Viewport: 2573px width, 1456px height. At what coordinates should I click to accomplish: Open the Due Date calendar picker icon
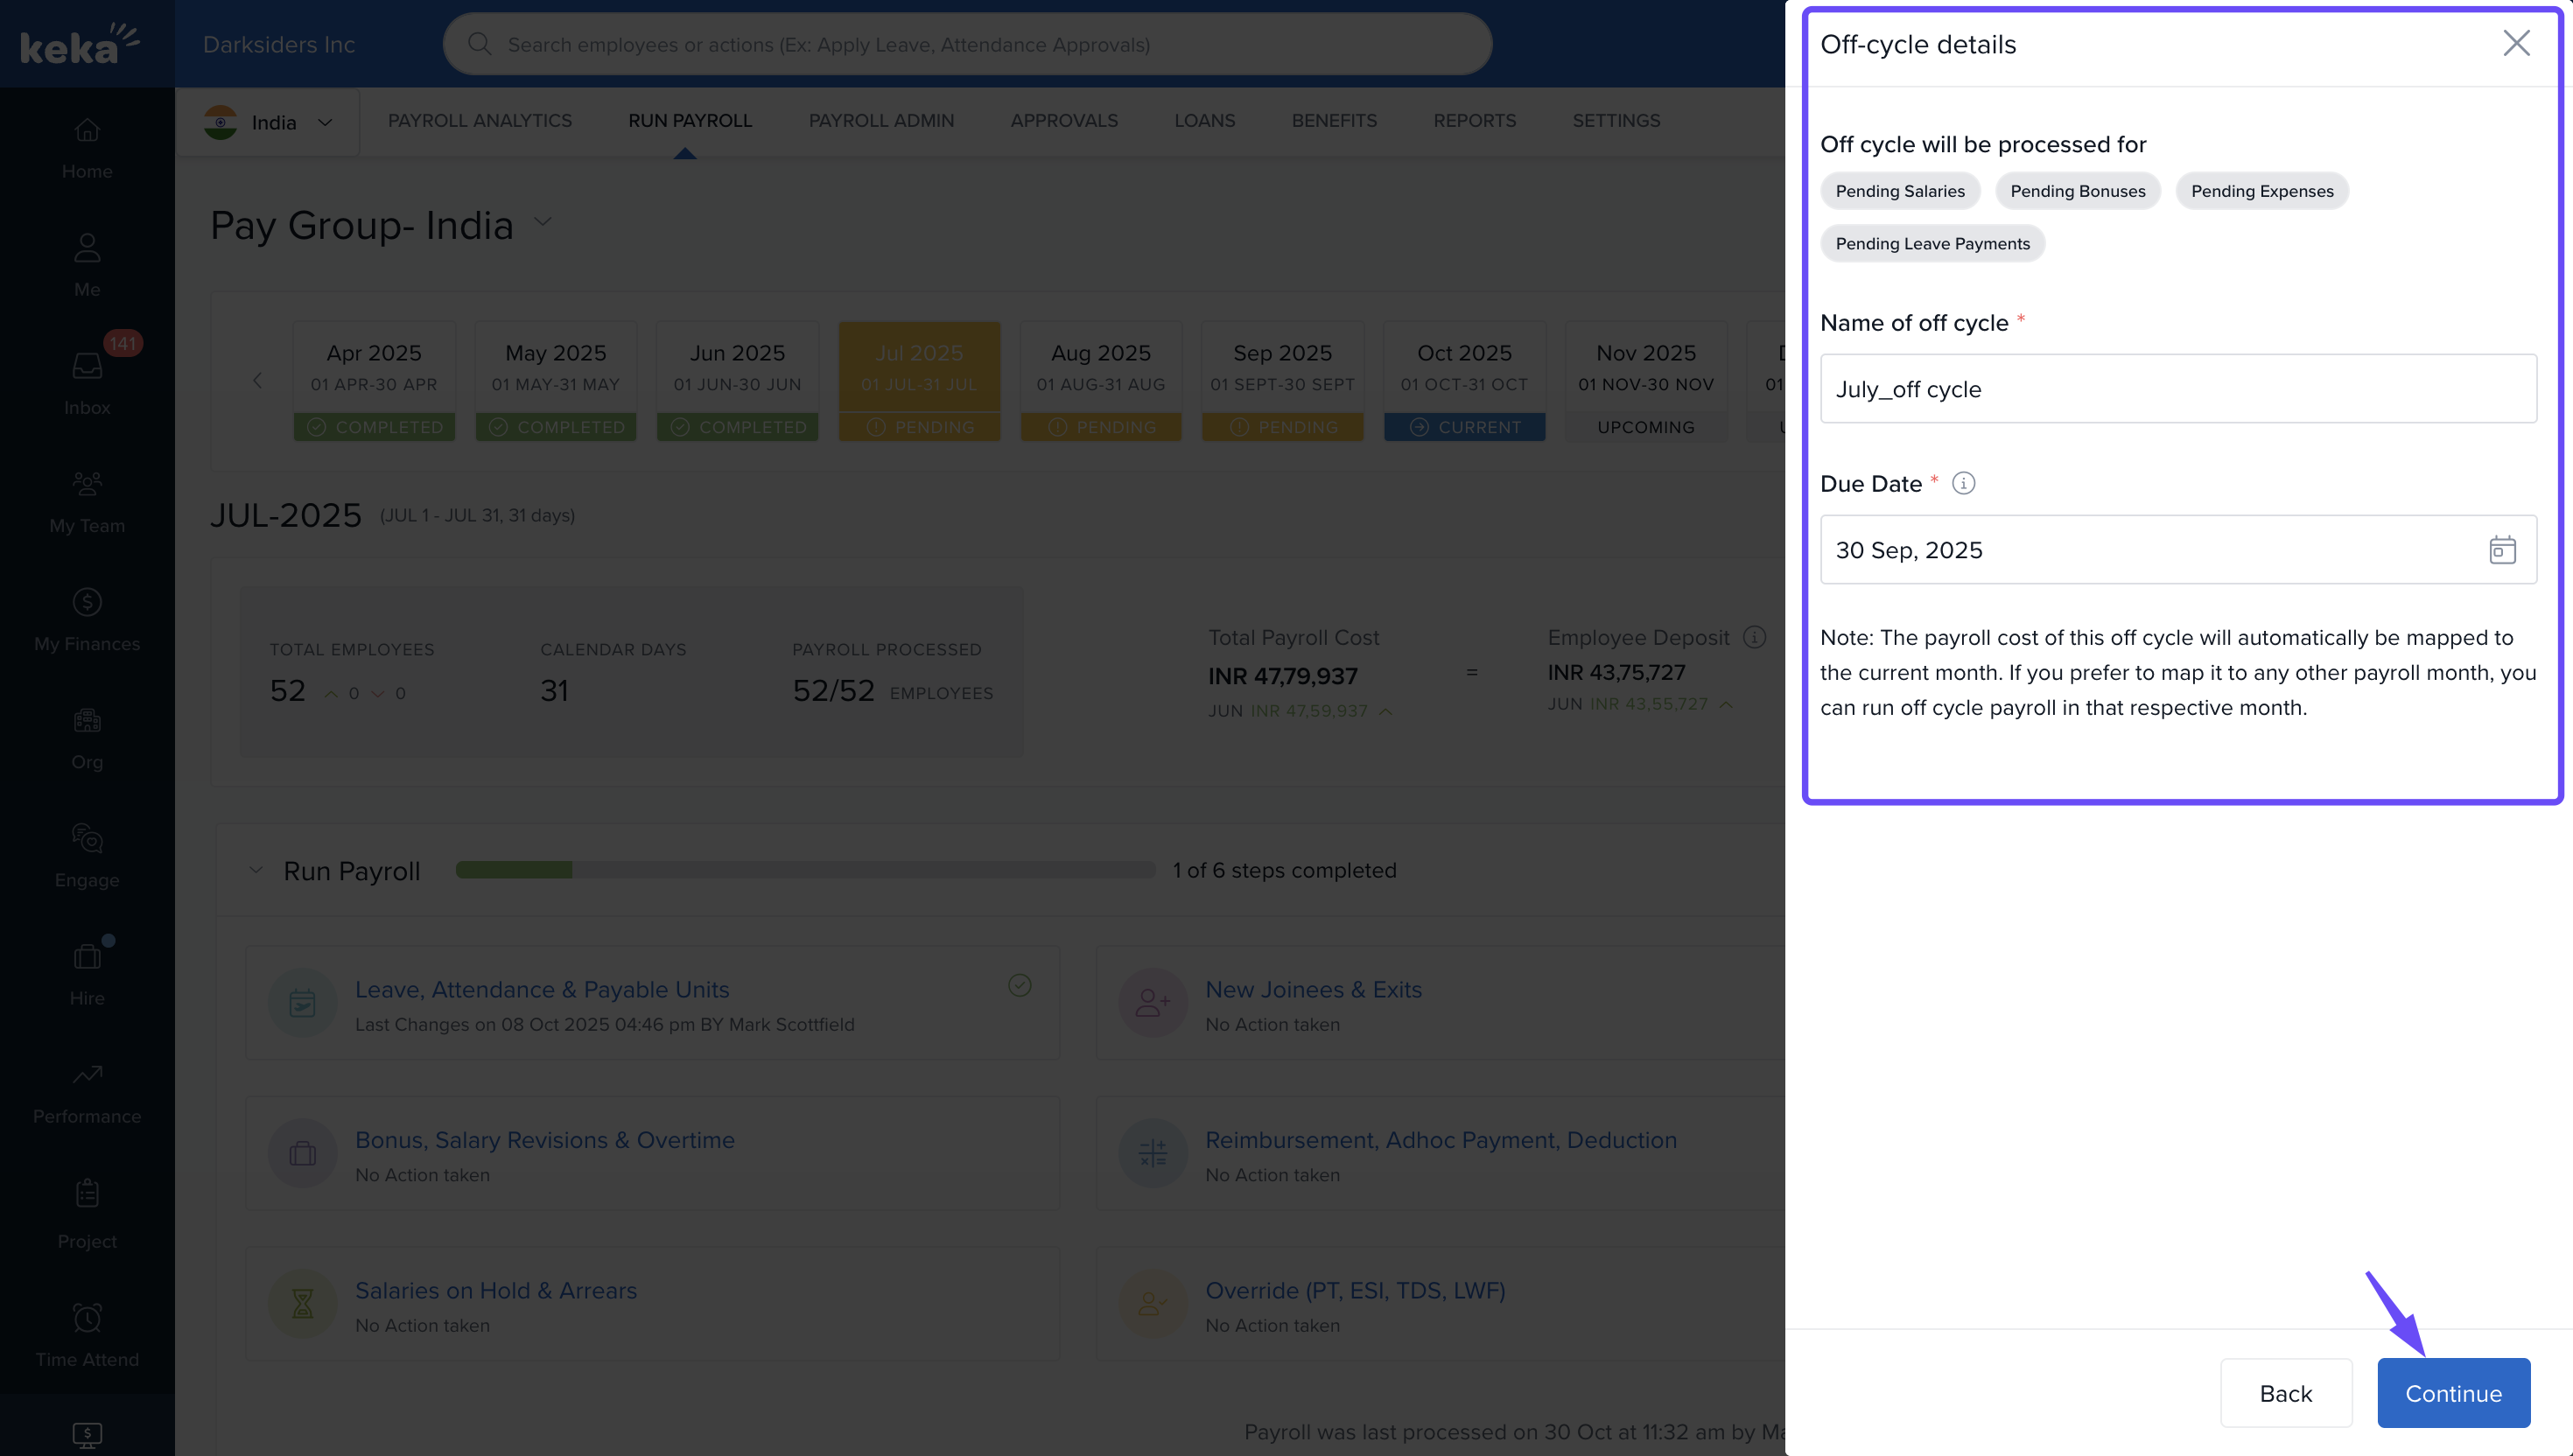click(2501, 550)
